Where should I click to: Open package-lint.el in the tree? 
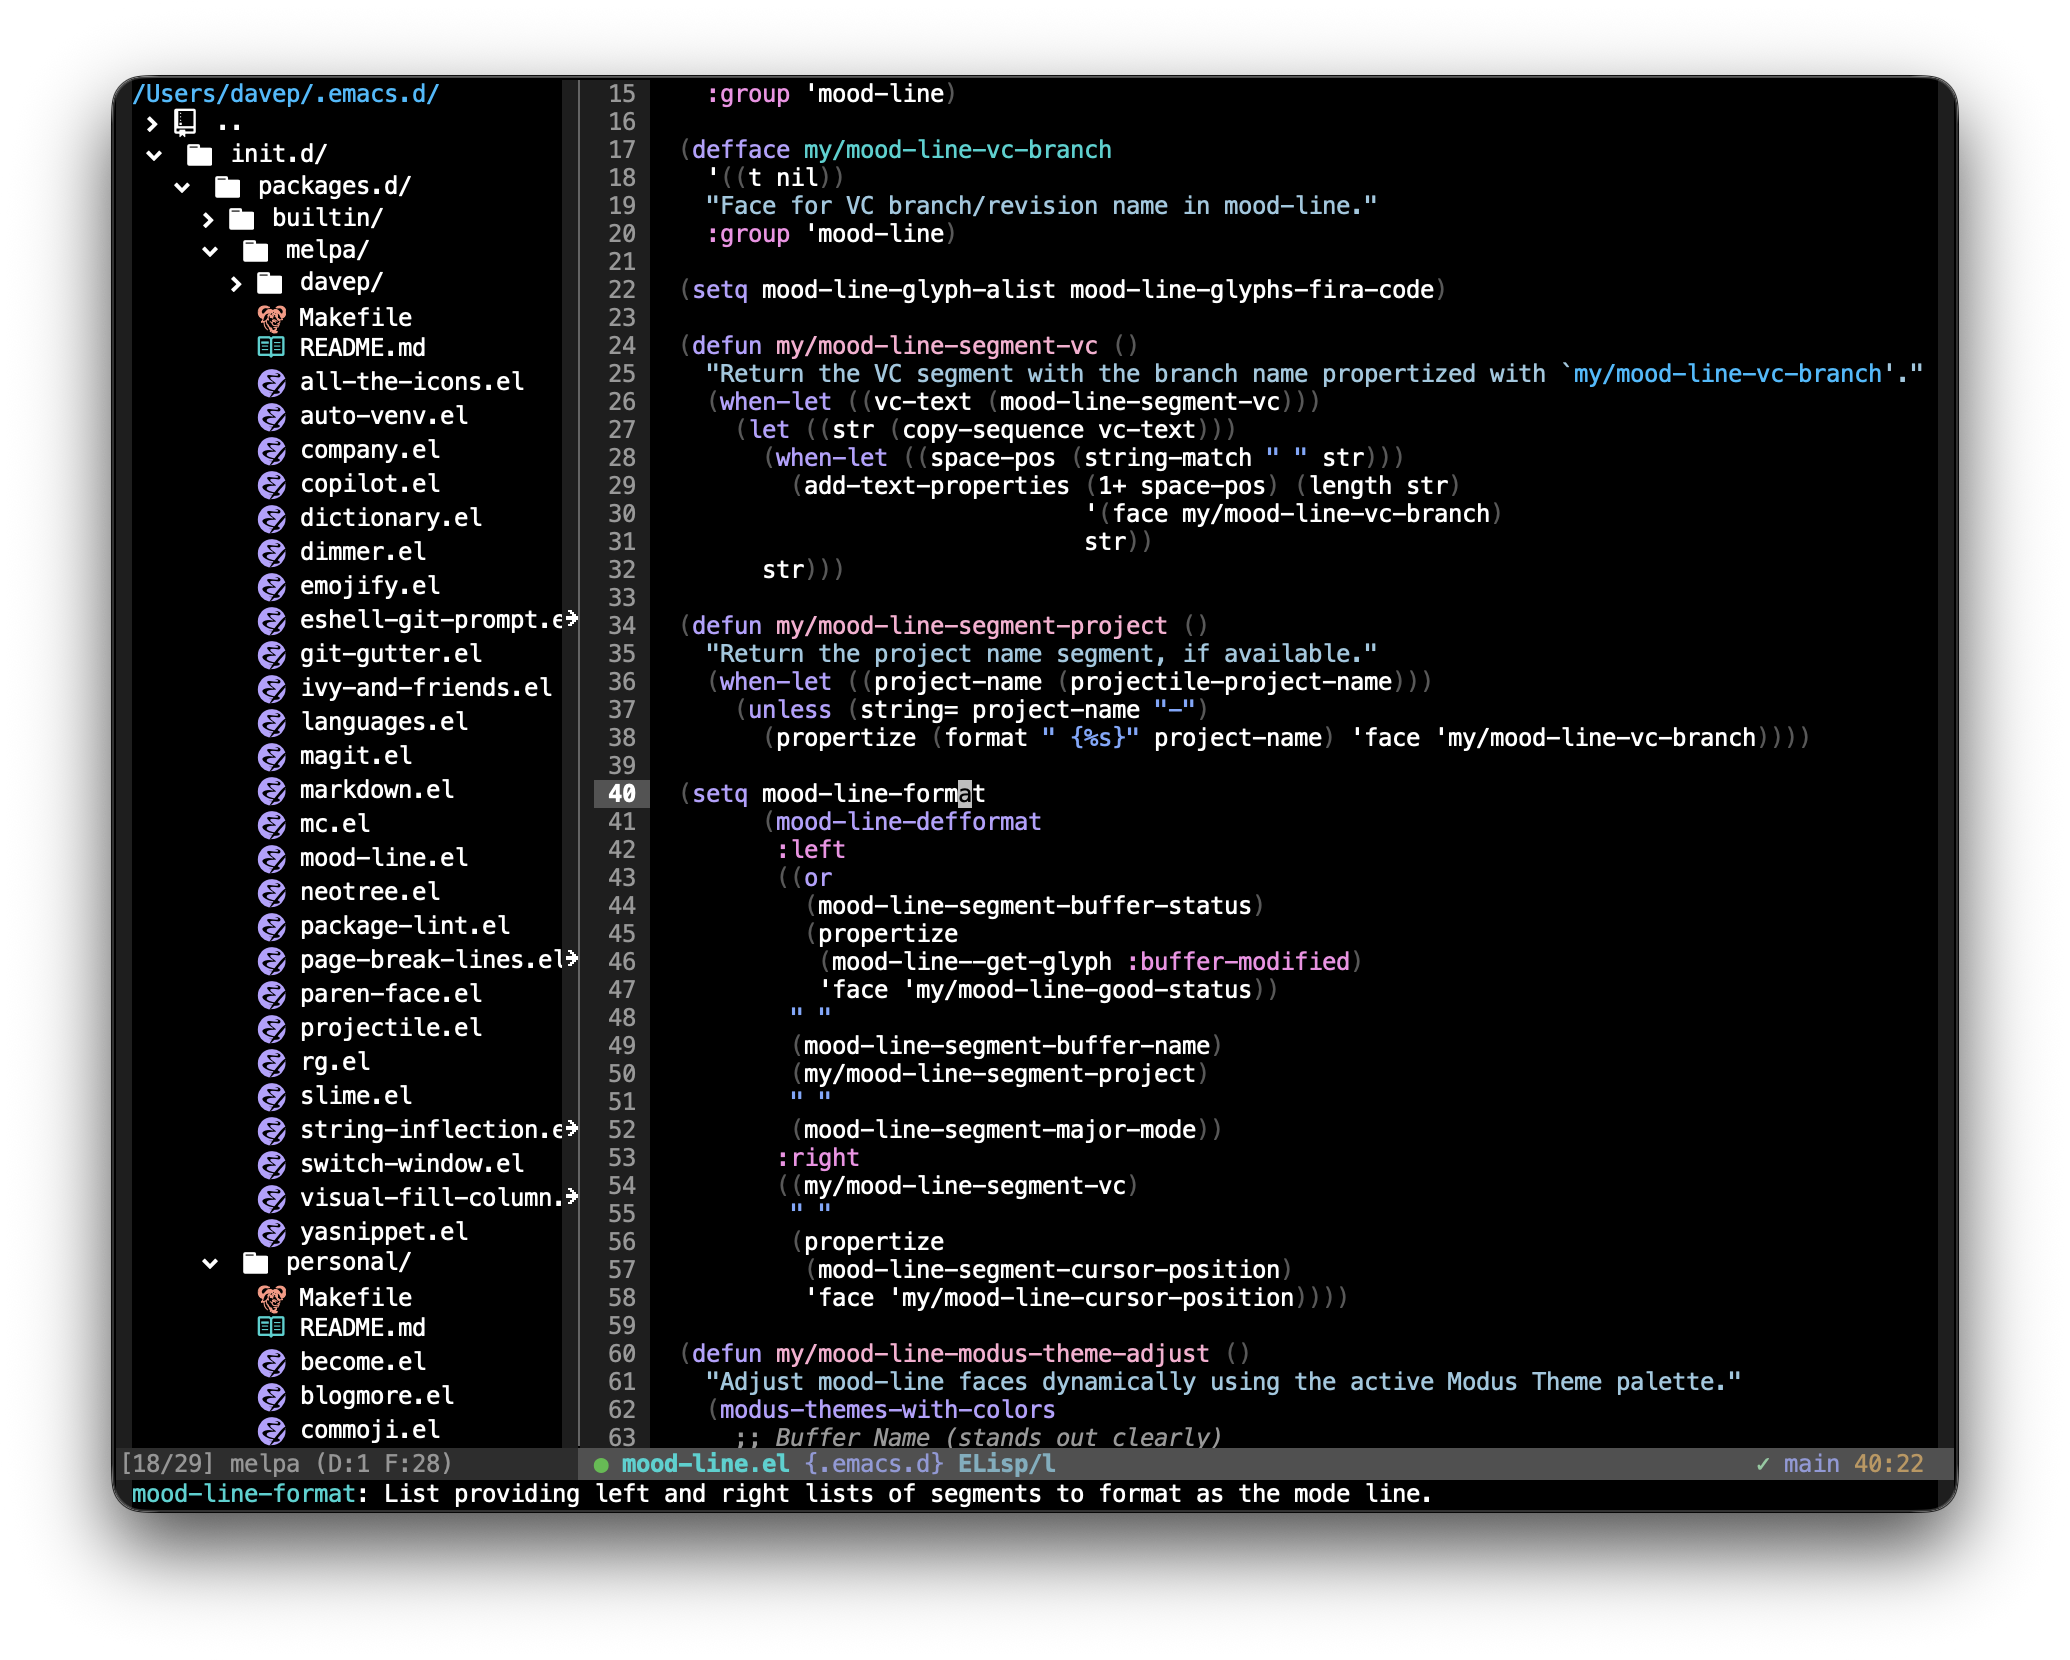[x=405, y=926]
